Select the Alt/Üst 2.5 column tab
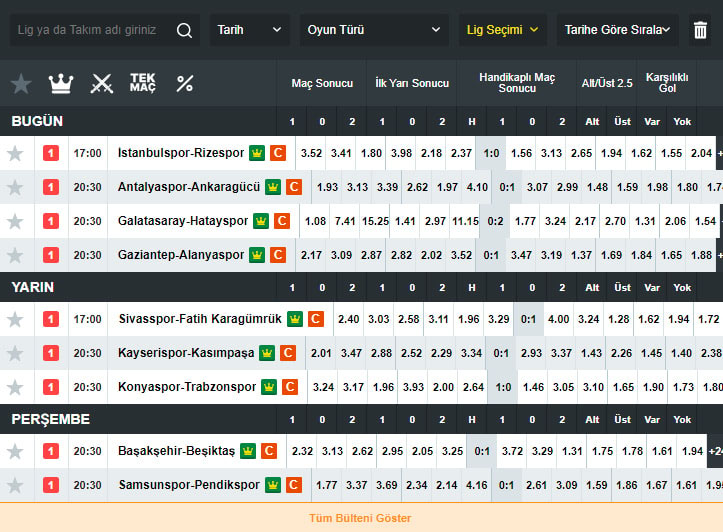This screenshot has height=532, width=723. [607, 83]
